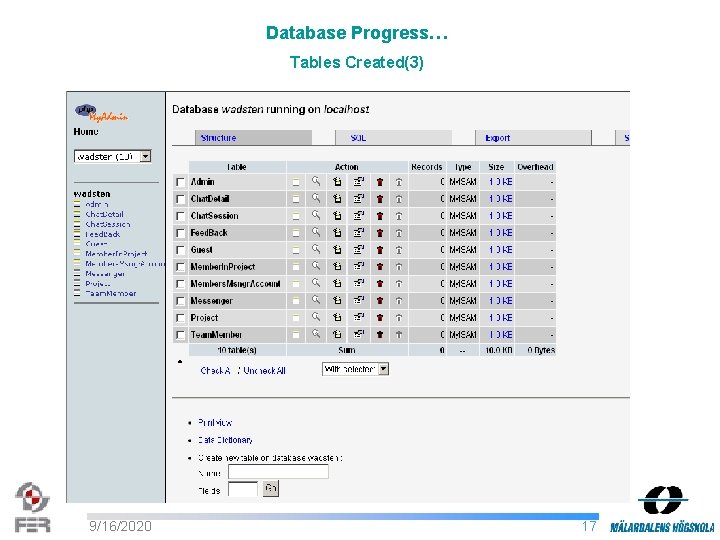Click the Go button beside Fields
The height and width of the screenshot is (540, 720).
pyautogui.click(x=271, y=488)
